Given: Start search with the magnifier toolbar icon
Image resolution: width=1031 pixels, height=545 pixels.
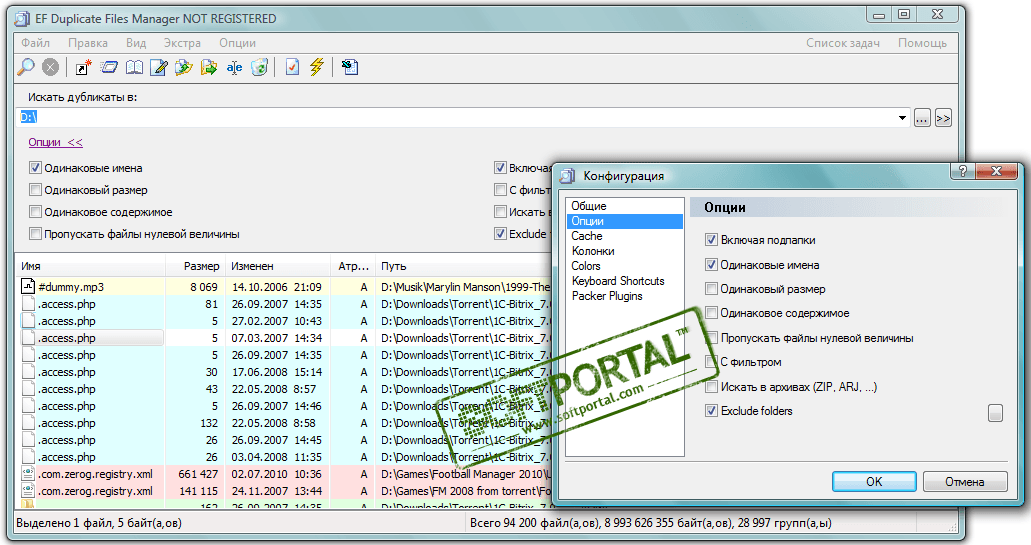Looking at the screenshot, I should [26, 67].
